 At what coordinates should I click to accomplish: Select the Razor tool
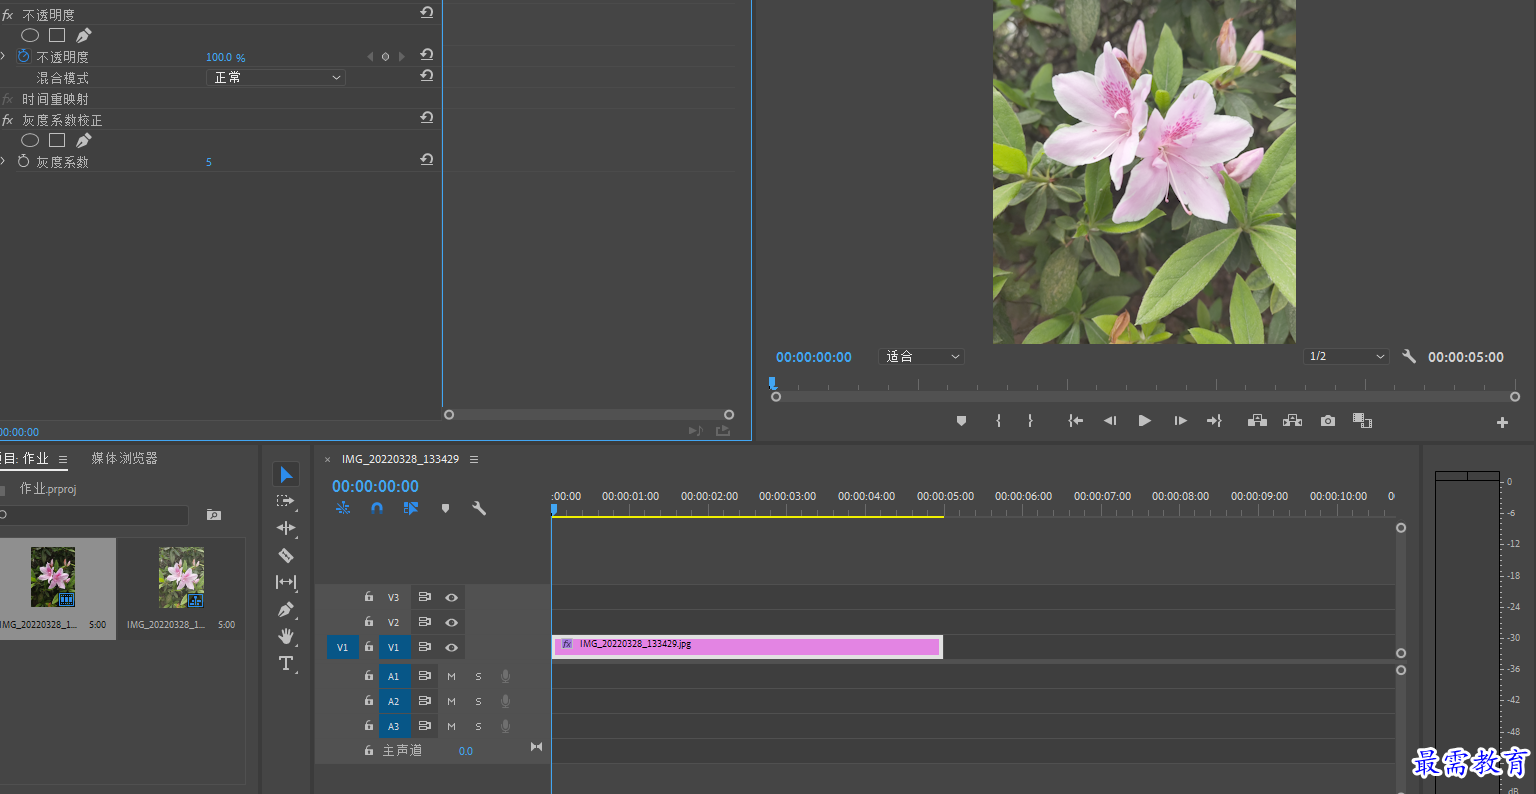coord(286,555)
